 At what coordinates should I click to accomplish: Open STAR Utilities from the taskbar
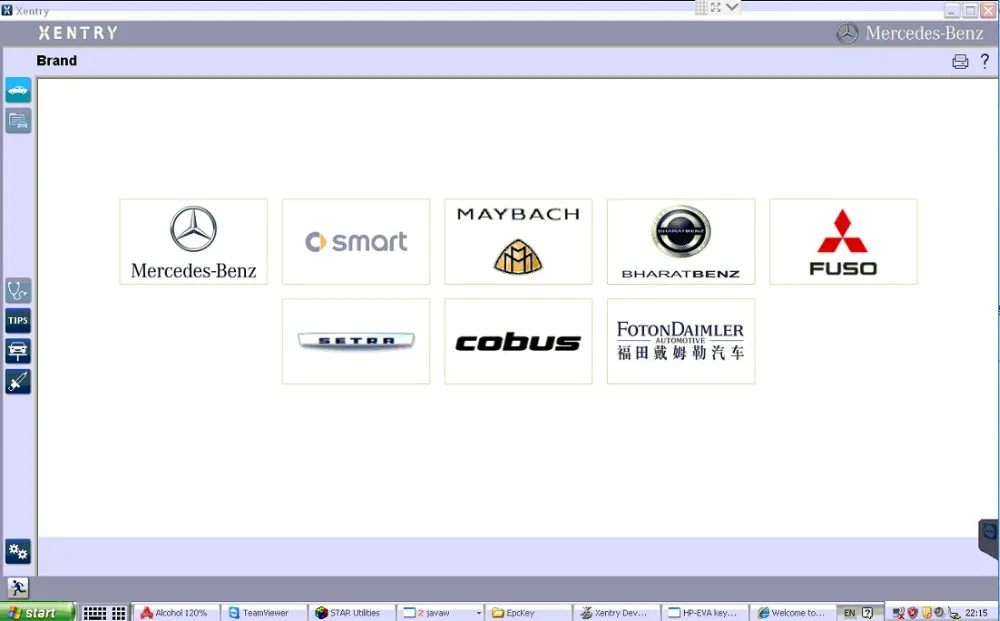pos(353,613)
